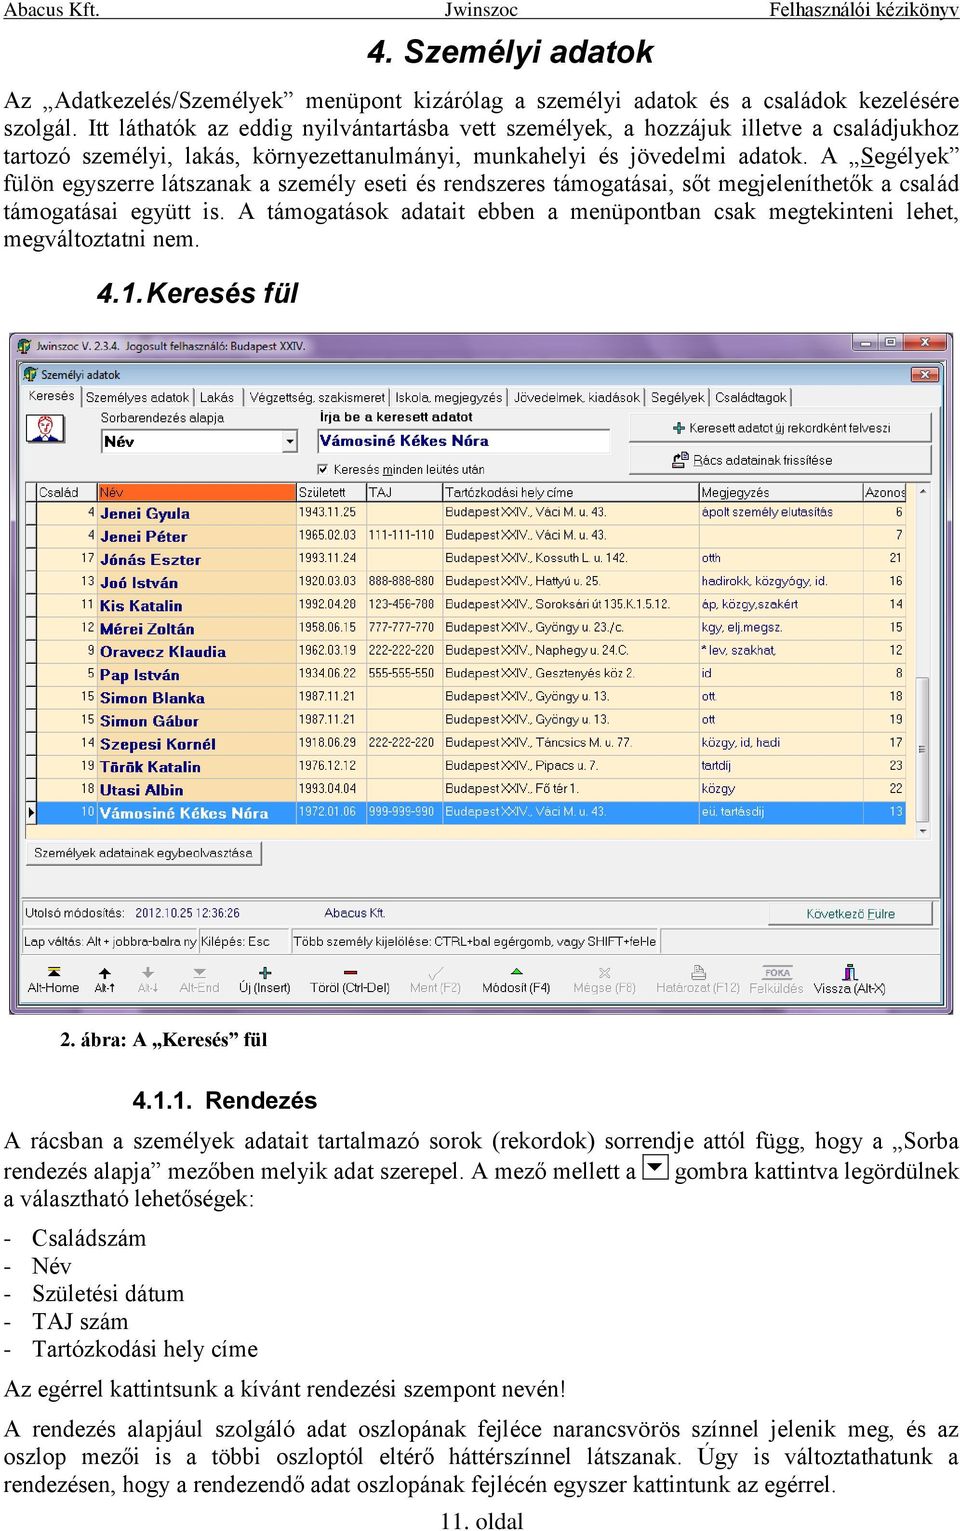Open the Iskola, megjegyzés tab
Viewport: 960px width, 1531px height.
[448, 397]
